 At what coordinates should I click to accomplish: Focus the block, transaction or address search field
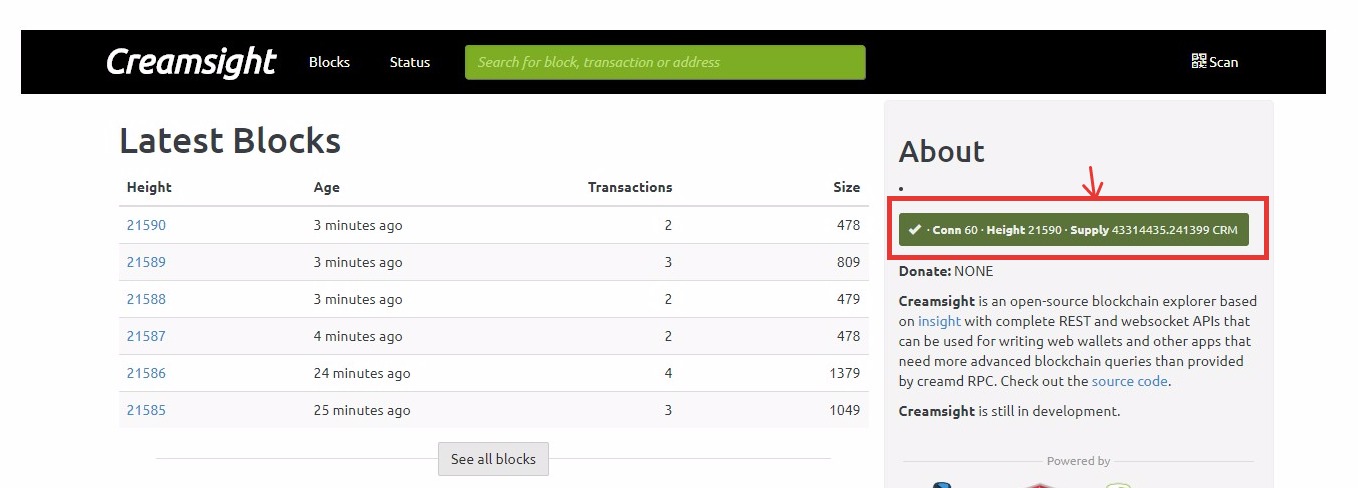pyautogui.click(x=665, y=62)
